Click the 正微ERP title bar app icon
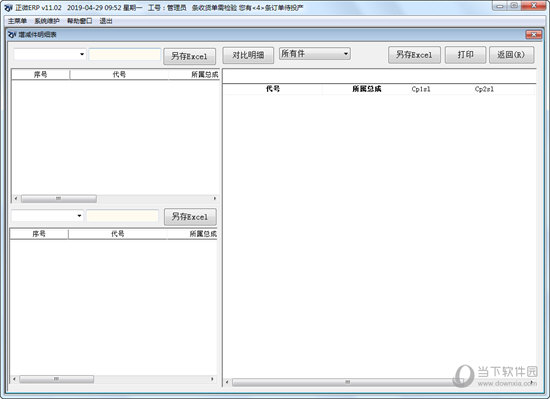 [x=8, y=8]
